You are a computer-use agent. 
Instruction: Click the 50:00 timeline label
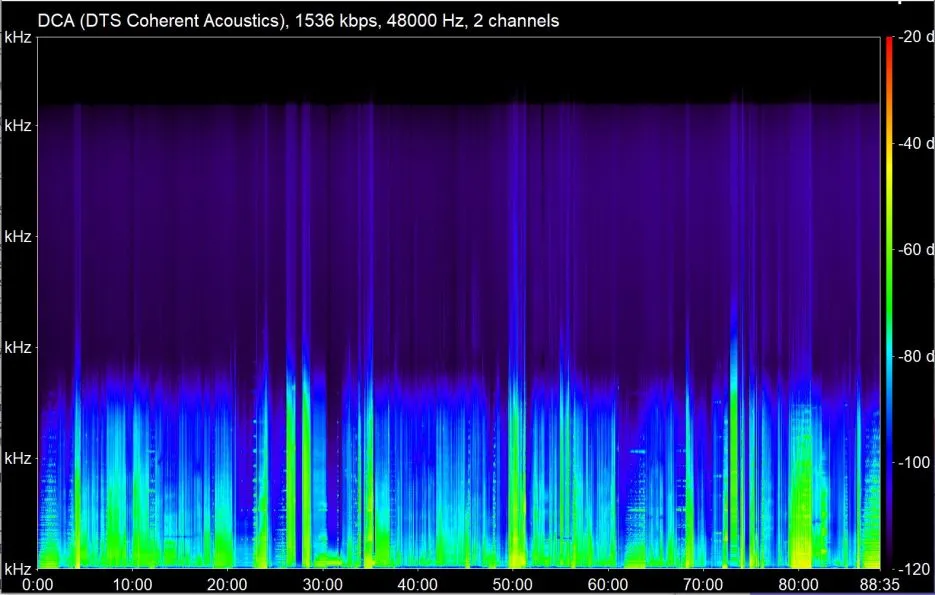512,584
